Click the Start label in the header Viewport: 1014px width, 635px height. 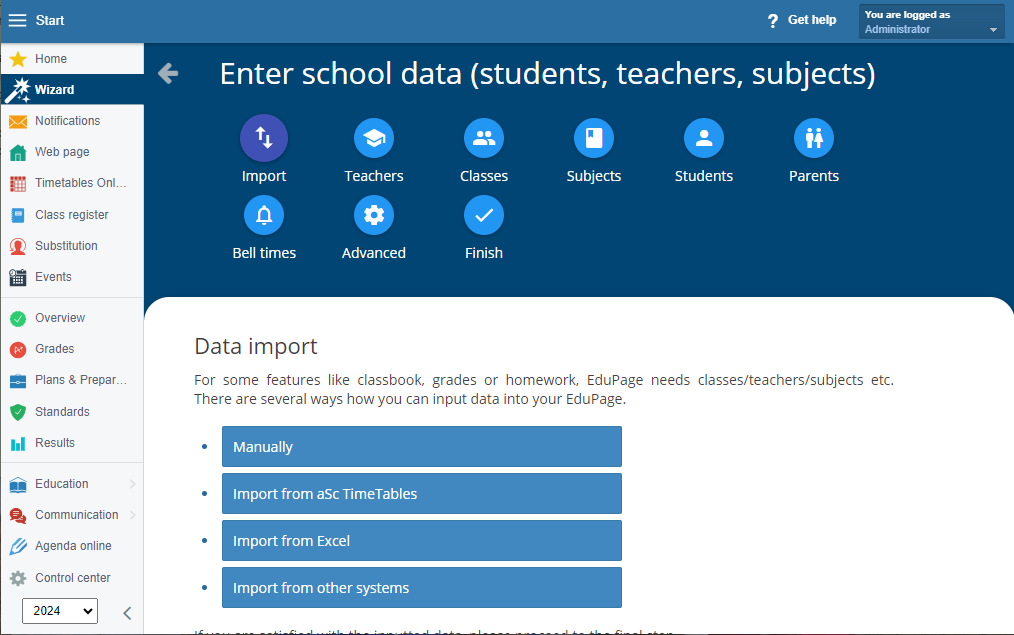tap(50, 21)
